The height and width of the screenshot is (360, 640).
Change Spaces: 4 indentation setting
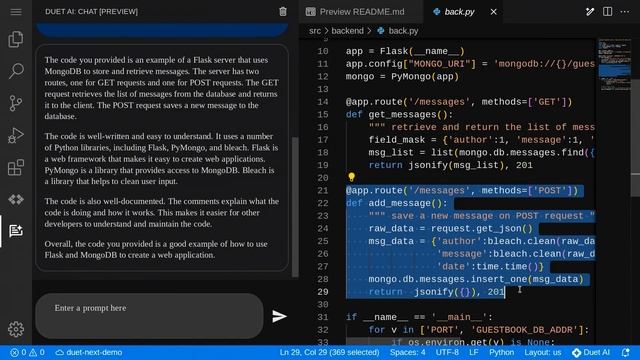point(407,352)
